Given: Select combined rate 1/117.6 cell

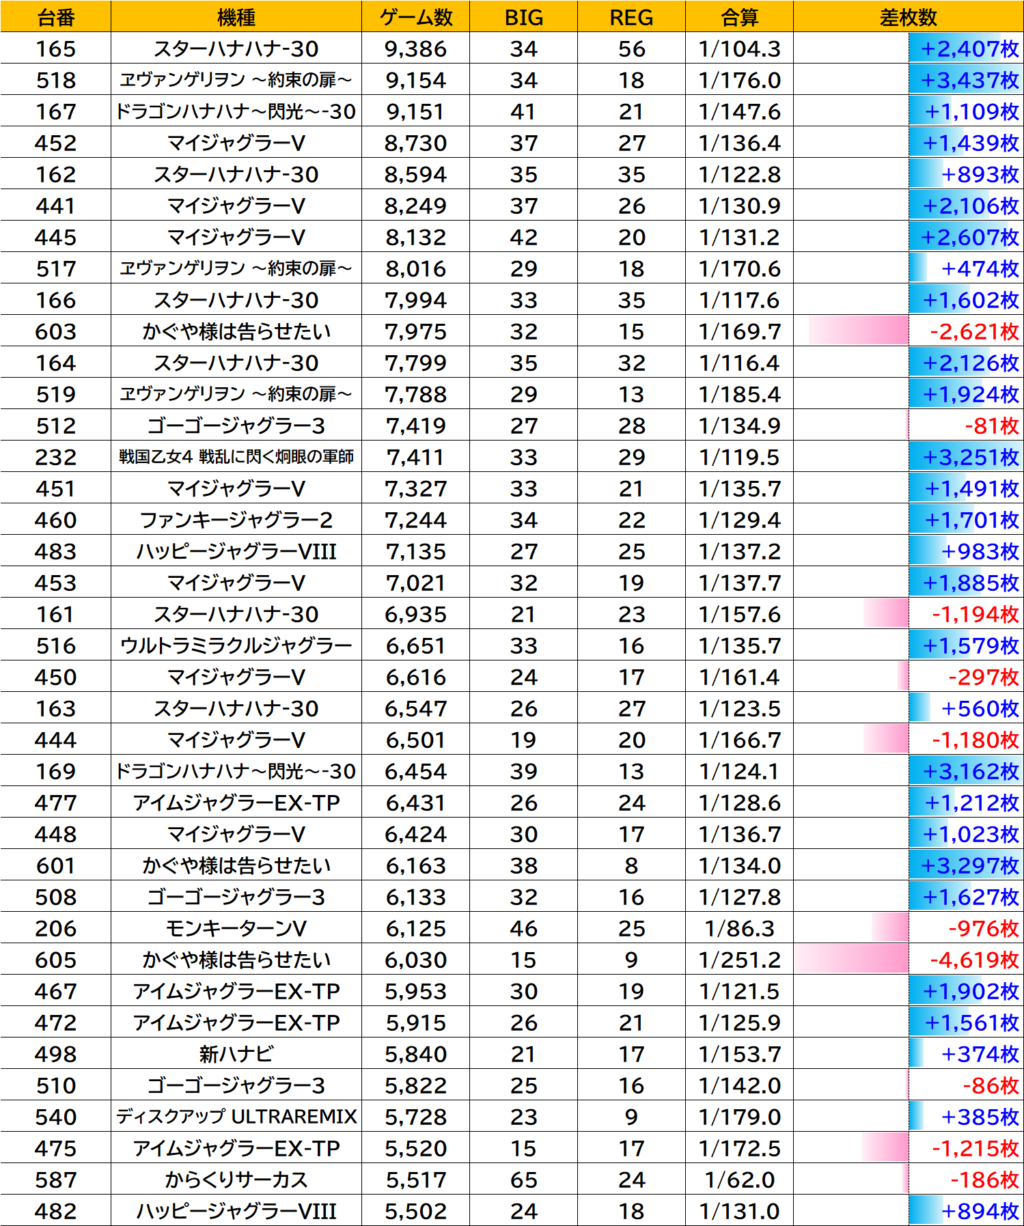Looking at the screenshot, I should click(740, 300).
